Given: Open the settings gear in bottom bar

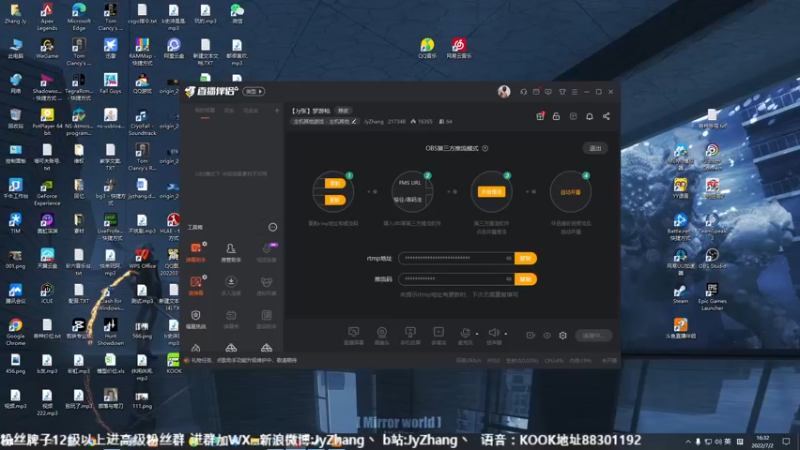Looking at the screenshot, I should [563, 335].
